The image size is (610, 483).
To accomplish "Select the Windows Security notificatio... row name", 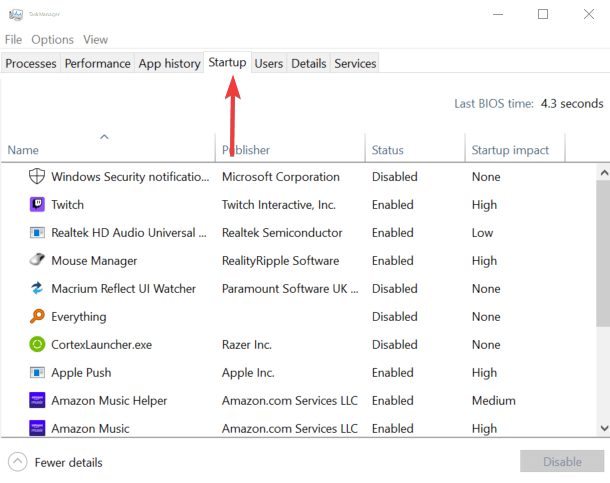I will pos(130,177).
